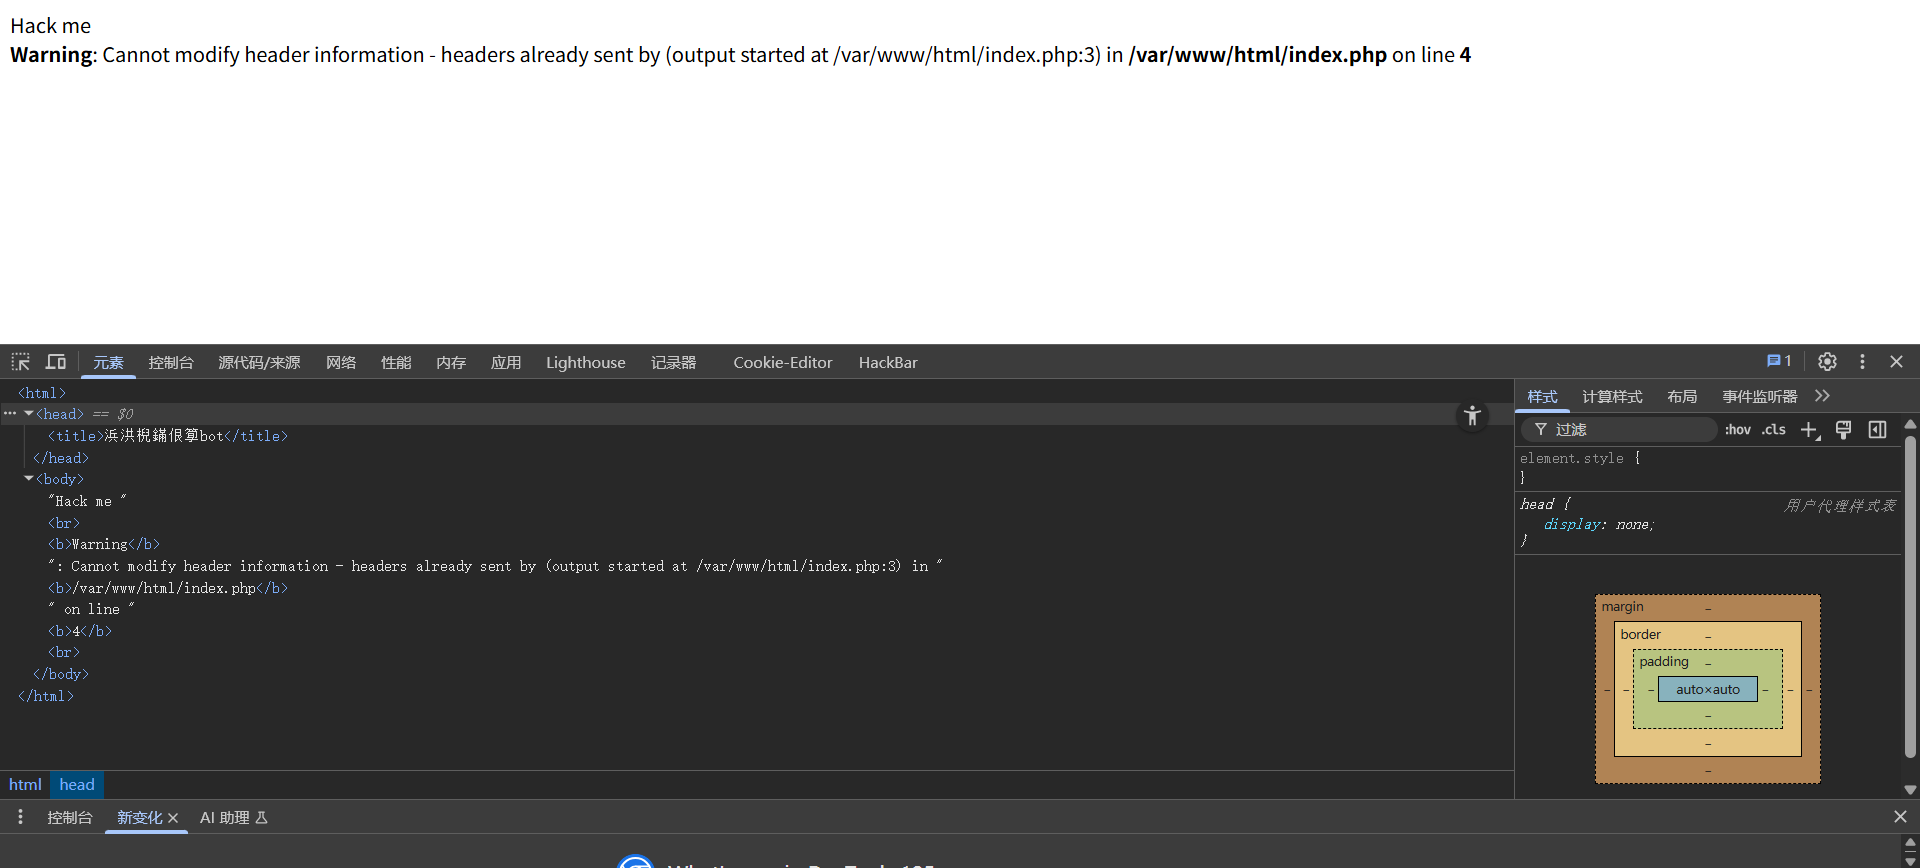Toggle the element state paintbrush icon
Screen dimensions: 1920x868
tap(1844, 430)
